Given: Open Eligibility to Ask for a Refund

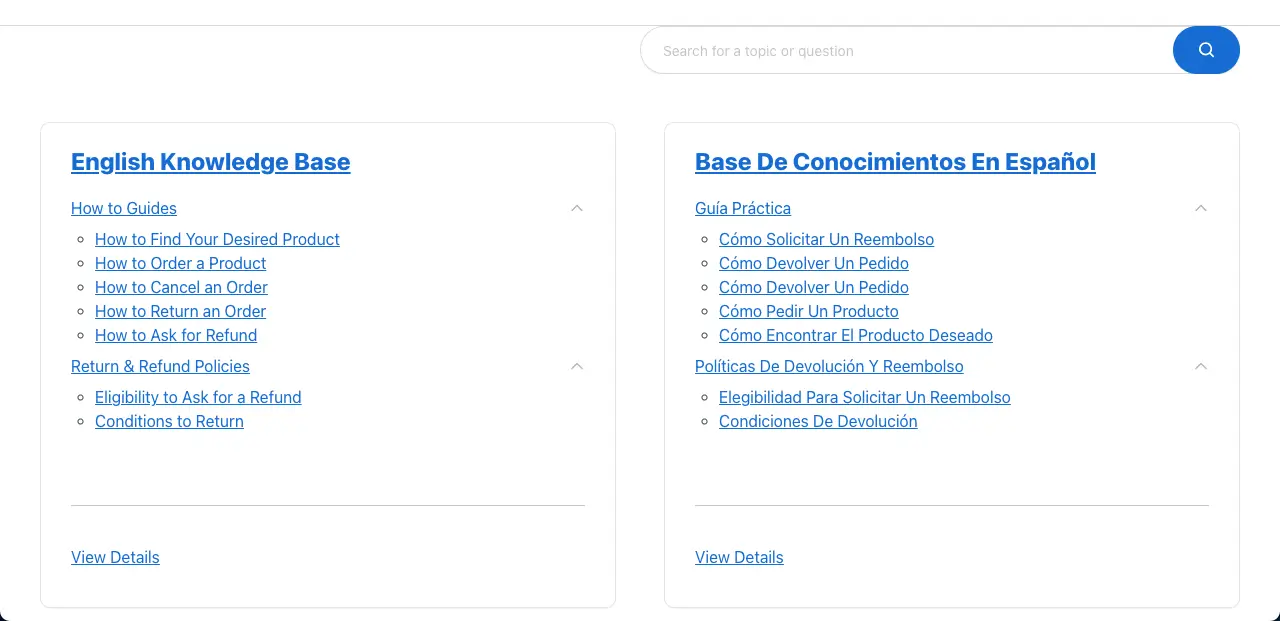Looking at the screenshot, I should click(x=198, y=397).
